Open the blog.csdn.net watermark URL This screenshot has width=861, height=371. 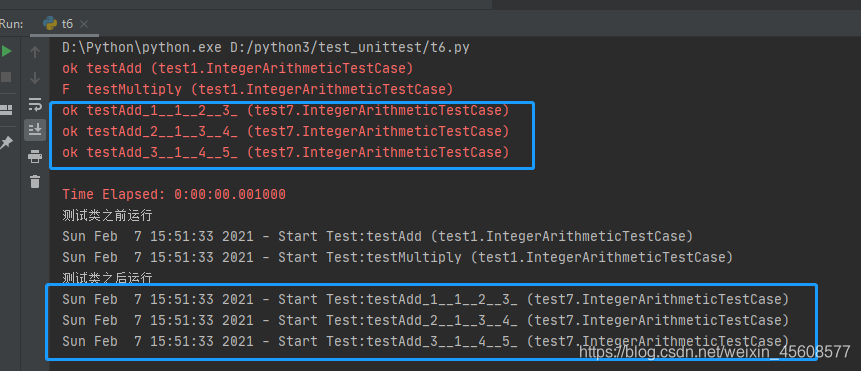coord(715,351)
